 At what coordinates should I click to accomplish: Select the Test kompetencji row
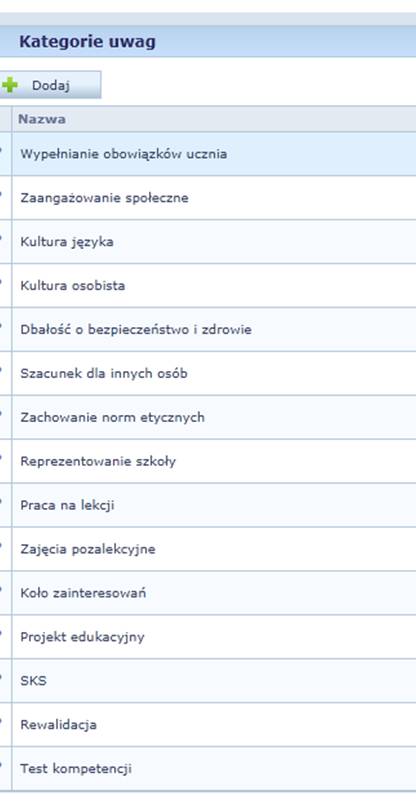[214, 769]
